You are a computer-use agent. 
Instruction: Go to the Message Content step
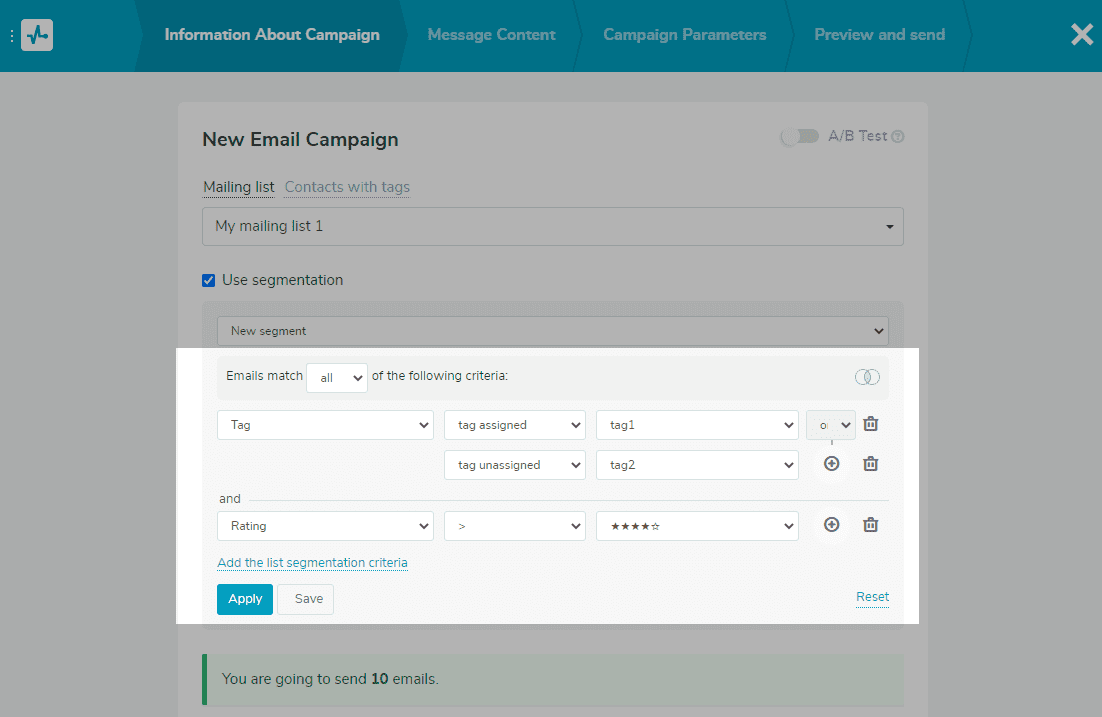click(491, 35)
